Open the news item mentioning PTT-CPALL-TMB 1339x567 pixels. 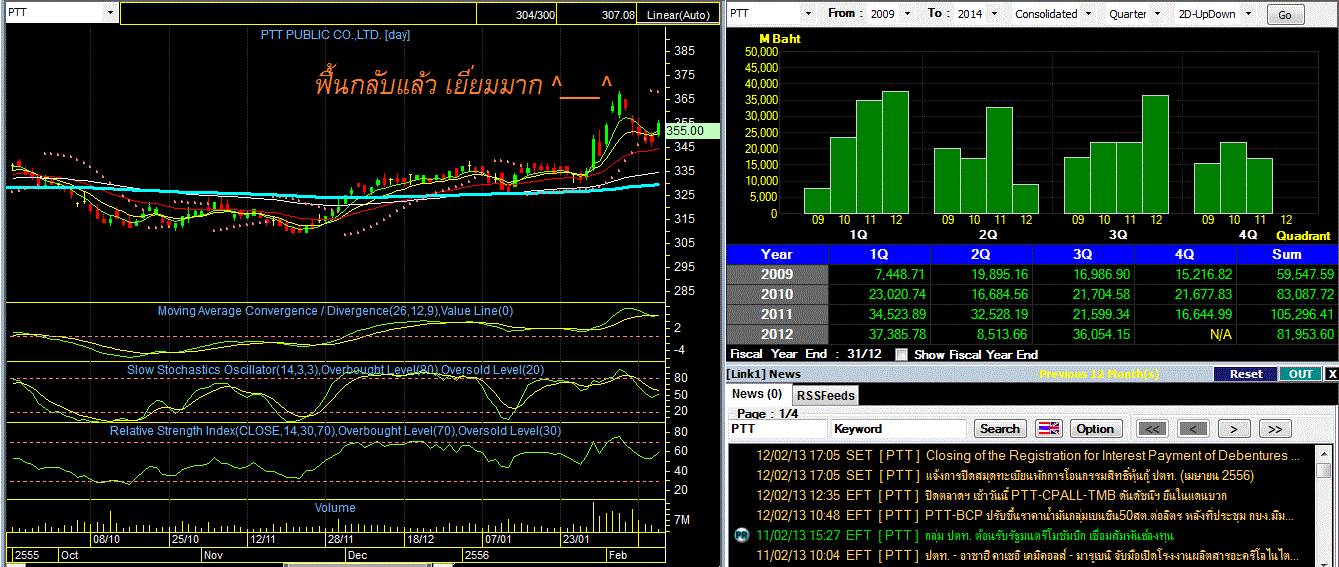1022,495
